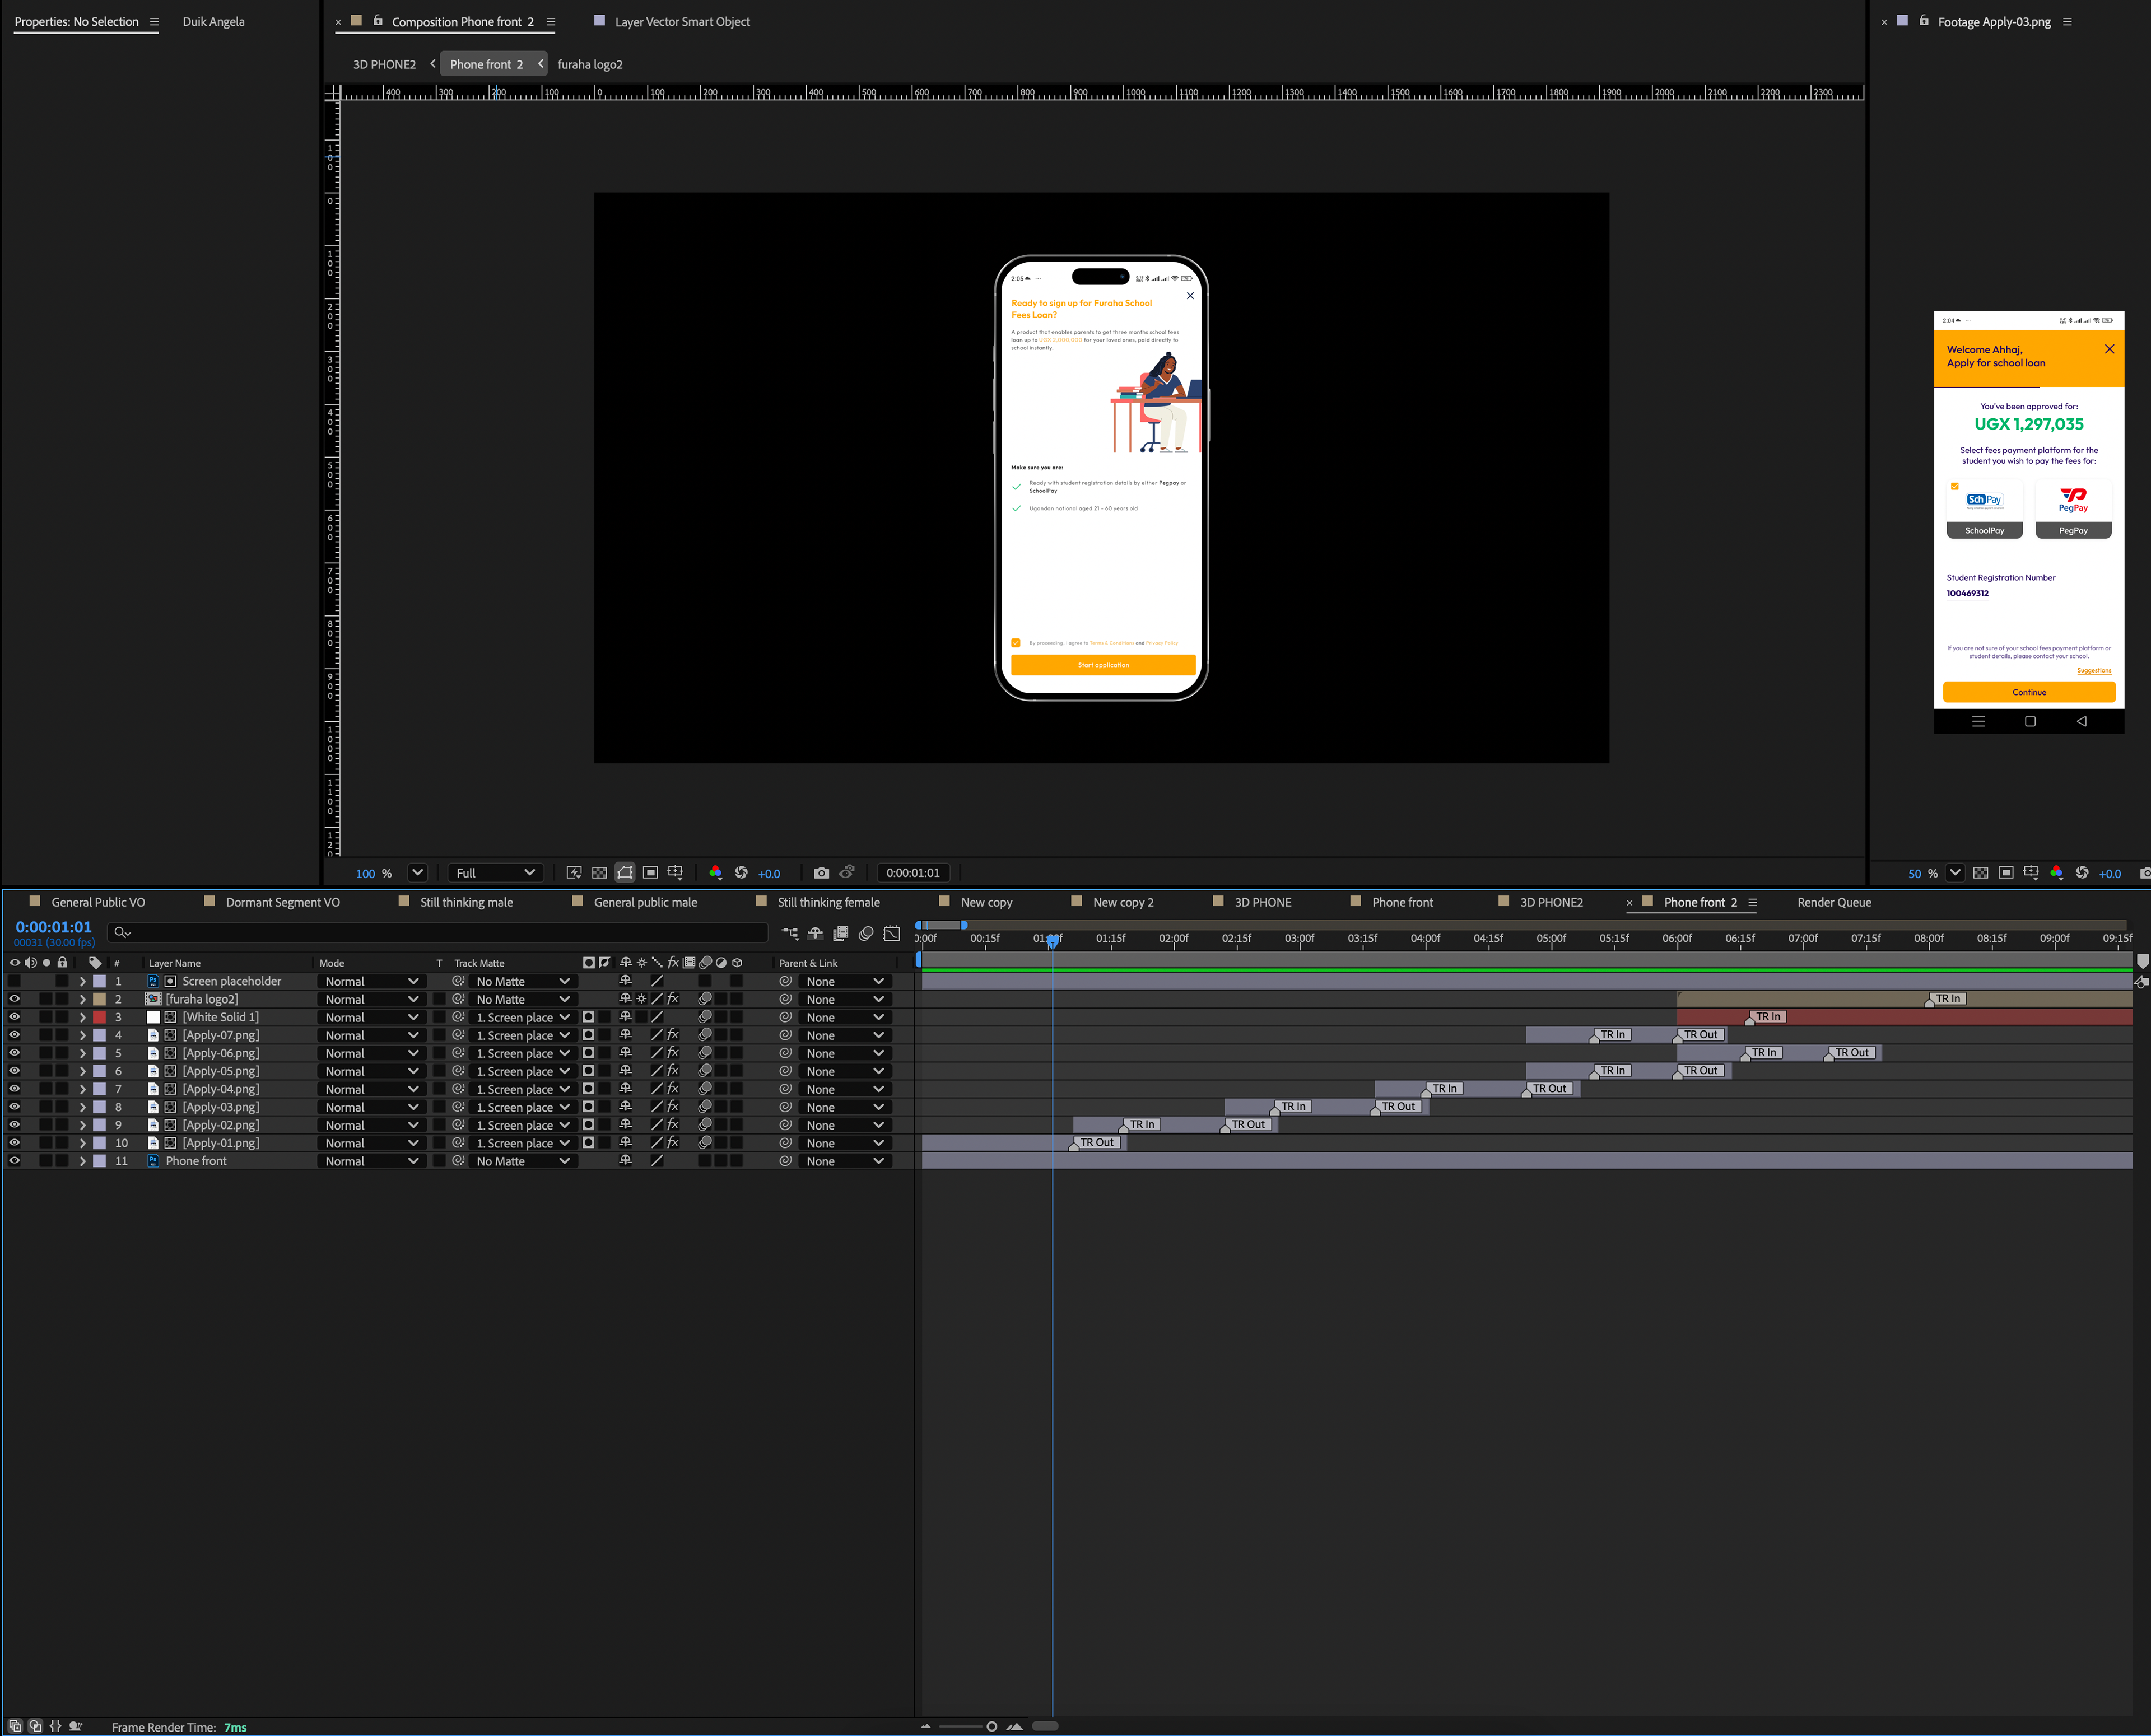Hide the White Solid 1 layer

[x=14, y=1017]
